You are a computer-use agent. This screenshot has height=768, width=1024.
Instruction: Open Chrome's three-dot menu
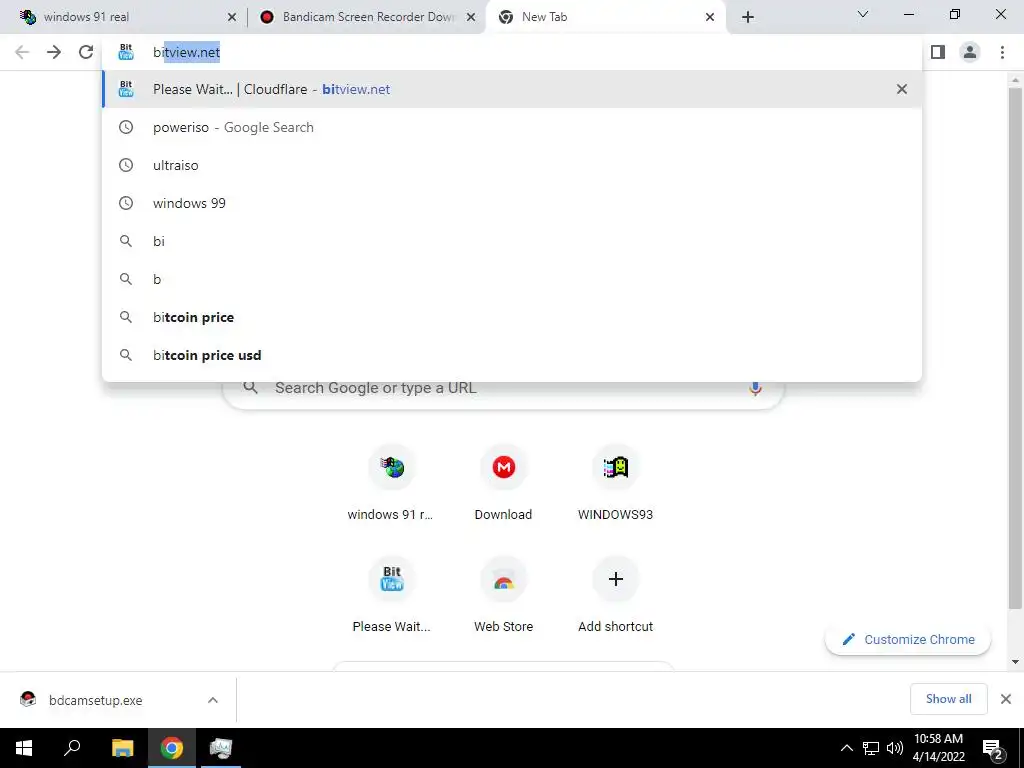click(x=1002, y=52)
